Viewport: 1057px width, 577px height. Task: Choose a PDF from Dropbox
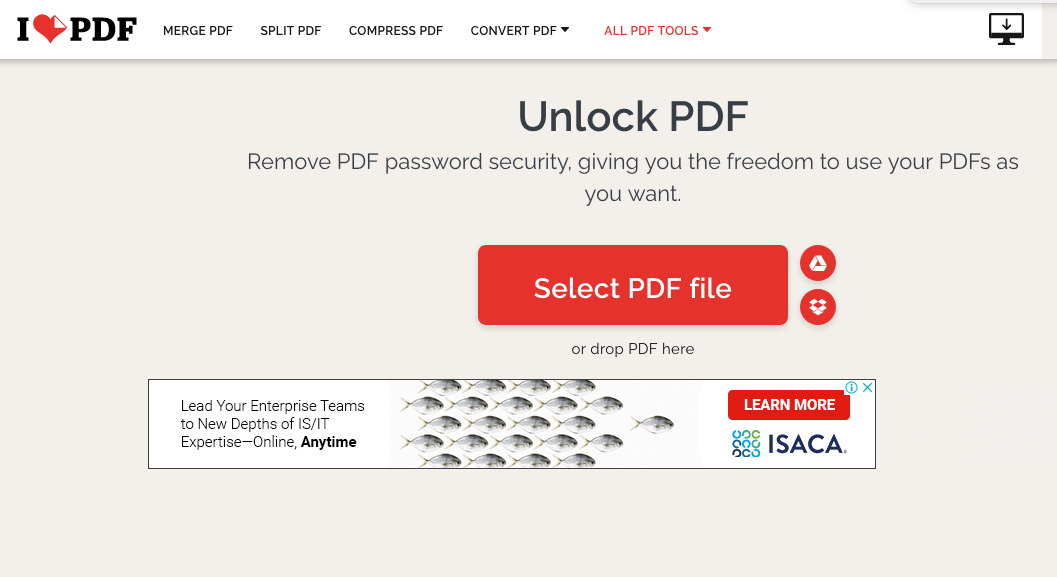(817, 307)
